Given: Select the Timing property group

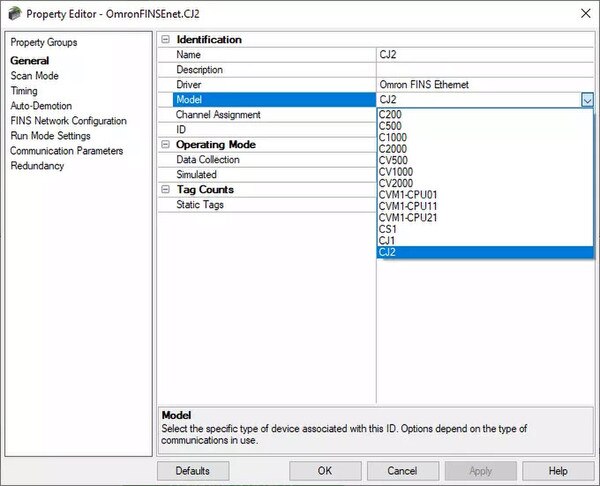Looking at the screenshot, I should click(x=24, y=91).
